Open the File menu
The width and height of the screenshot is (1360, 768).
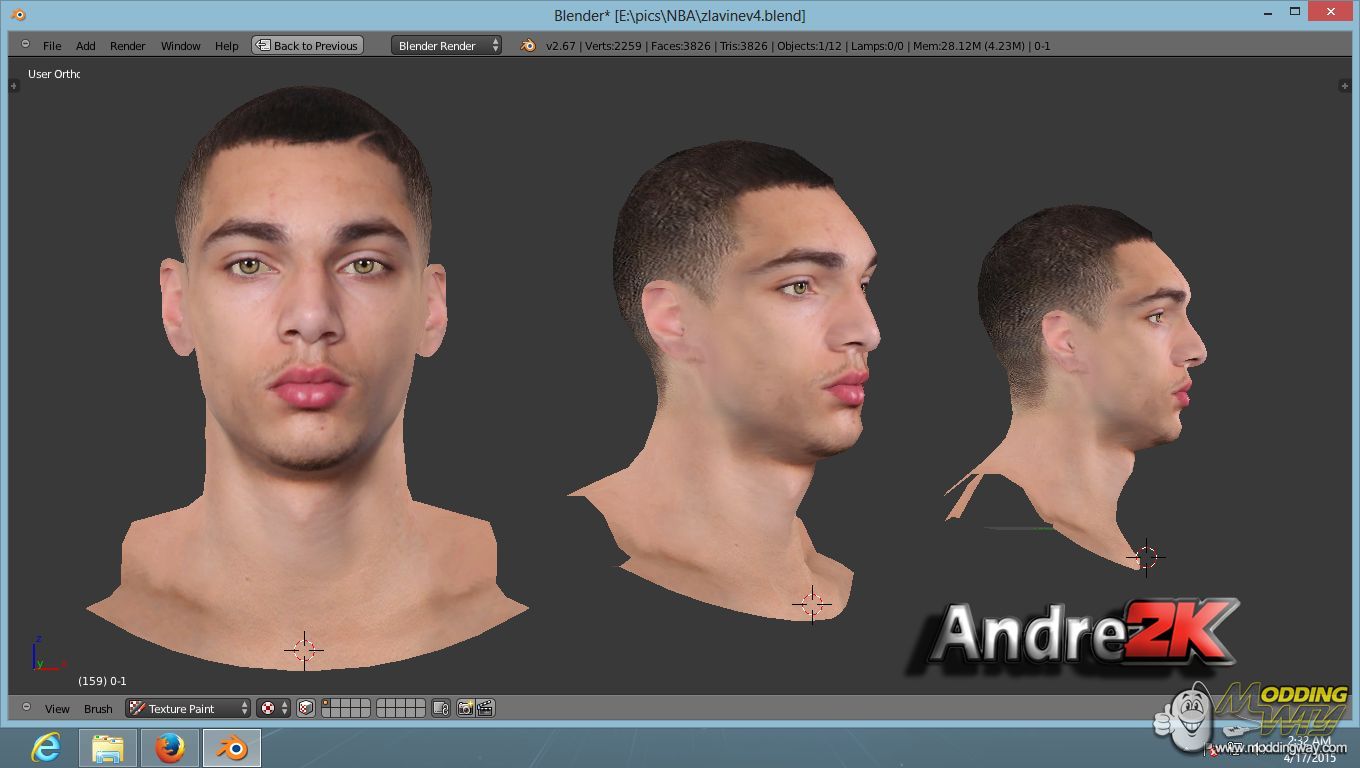pyautogui.click(x=52, y=46)
